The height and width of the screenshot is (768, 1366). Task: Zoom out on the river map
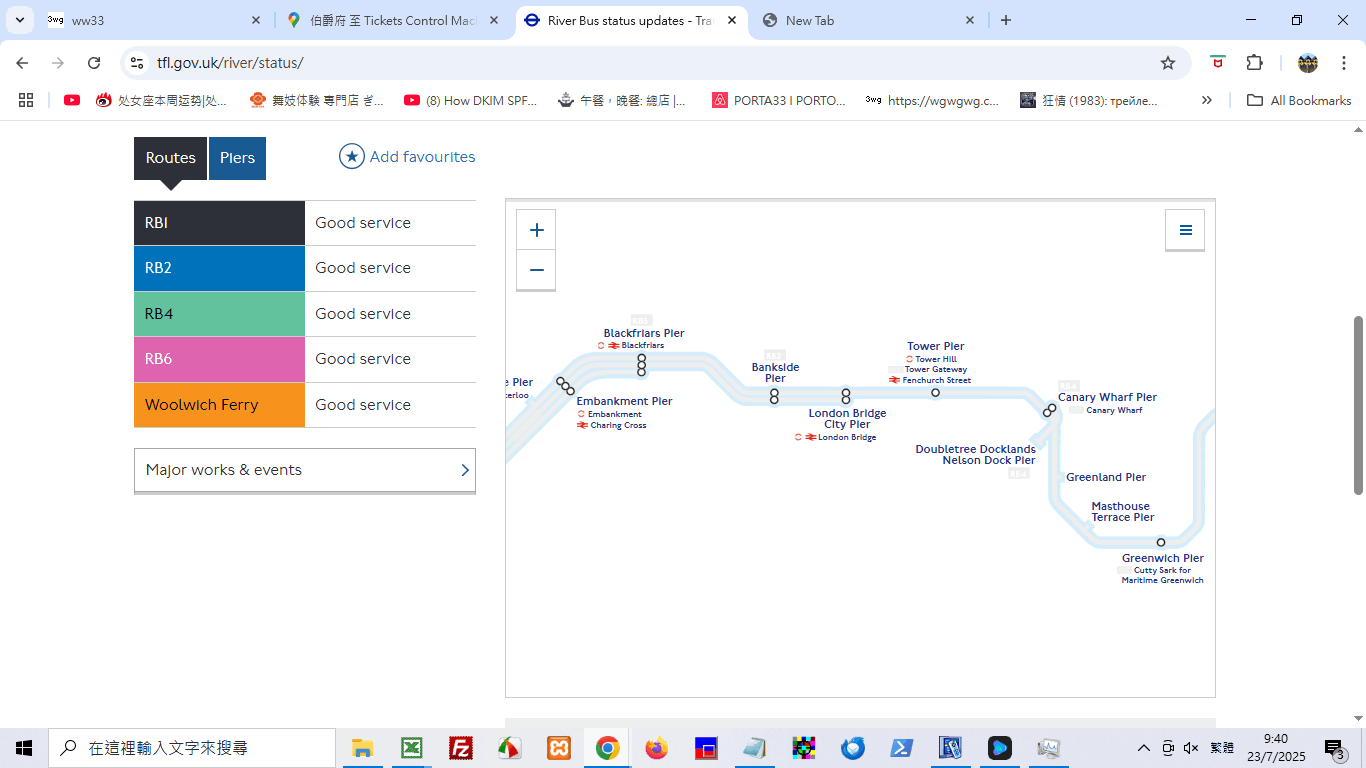536,270
